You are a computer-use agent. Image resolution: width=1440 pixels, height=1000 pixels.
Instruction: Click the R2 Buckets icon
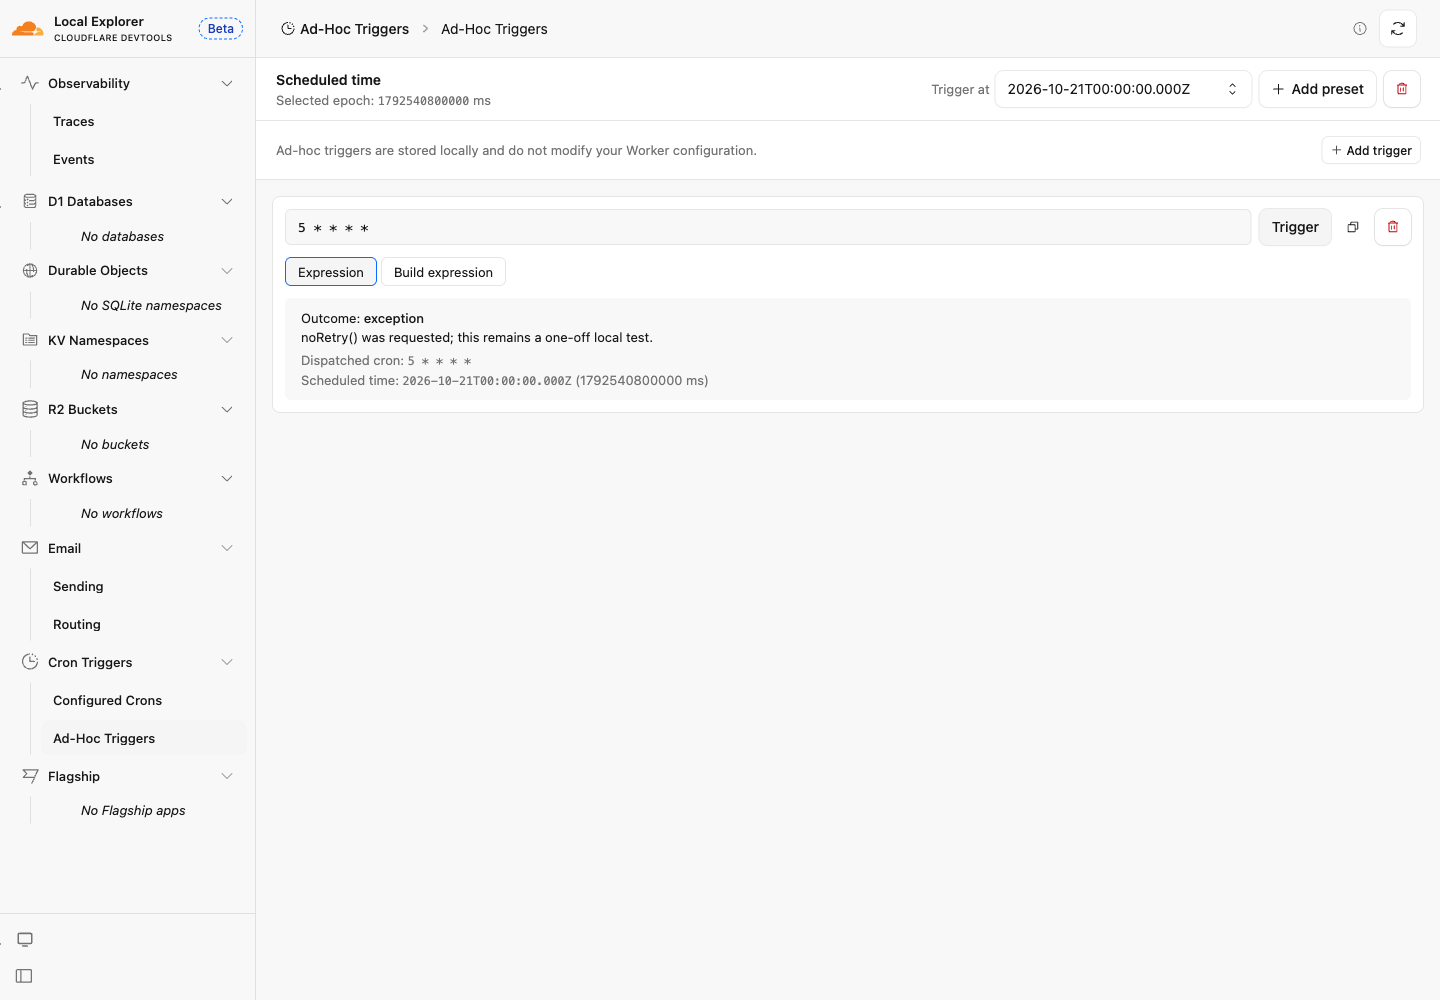pyautogui.click(x=30, y=409)
